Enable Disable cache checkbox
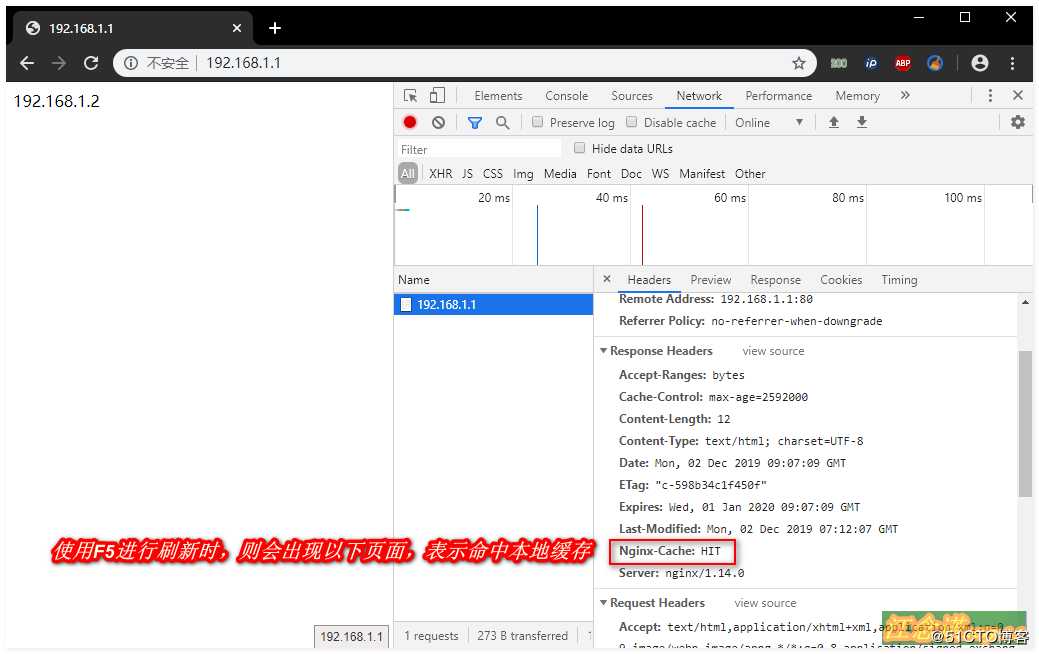Screen dimensions: 1039x654 [631, 122]
